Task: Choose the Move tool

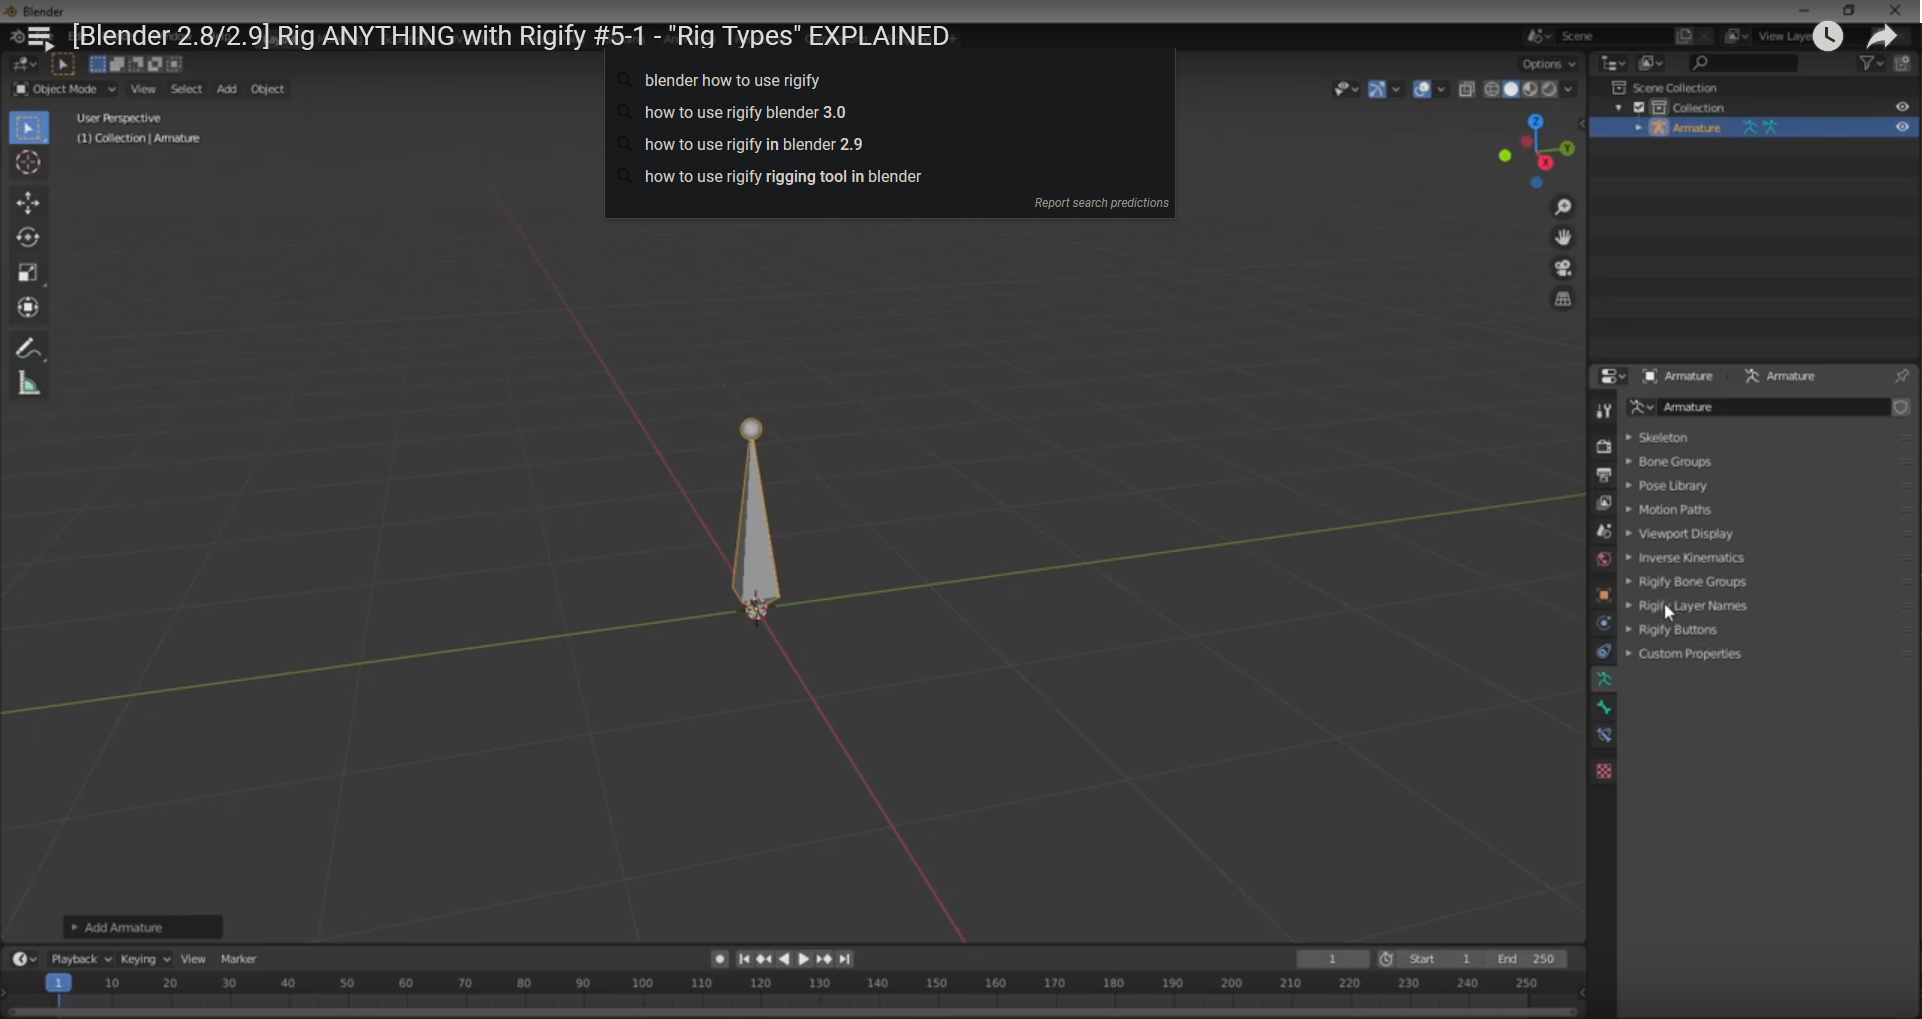Action: (28, 203)
